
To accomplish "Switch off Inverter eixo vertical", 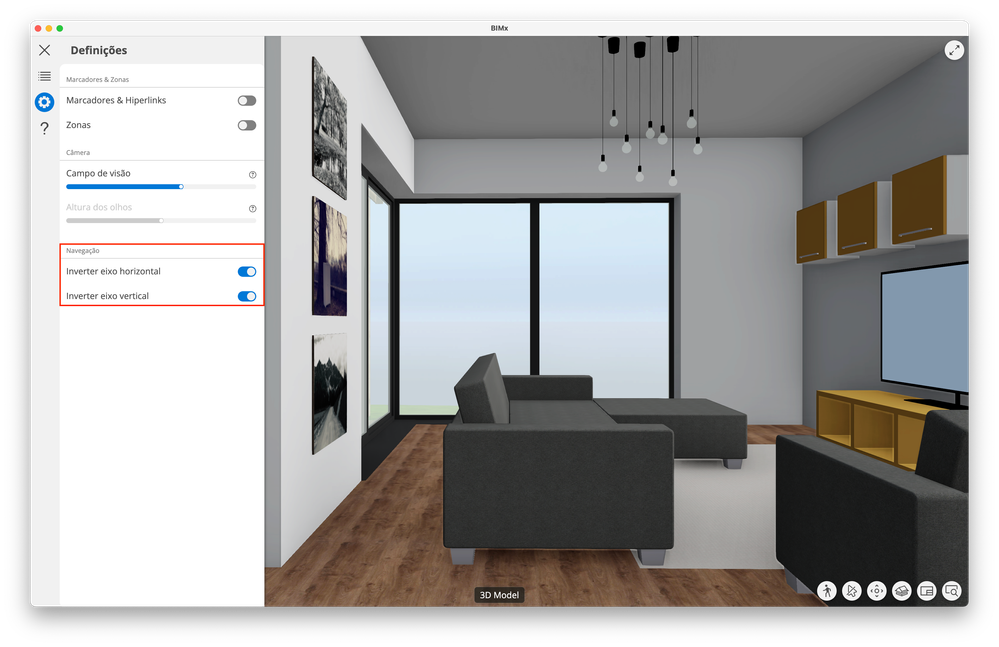I will [x=247, y=296].
